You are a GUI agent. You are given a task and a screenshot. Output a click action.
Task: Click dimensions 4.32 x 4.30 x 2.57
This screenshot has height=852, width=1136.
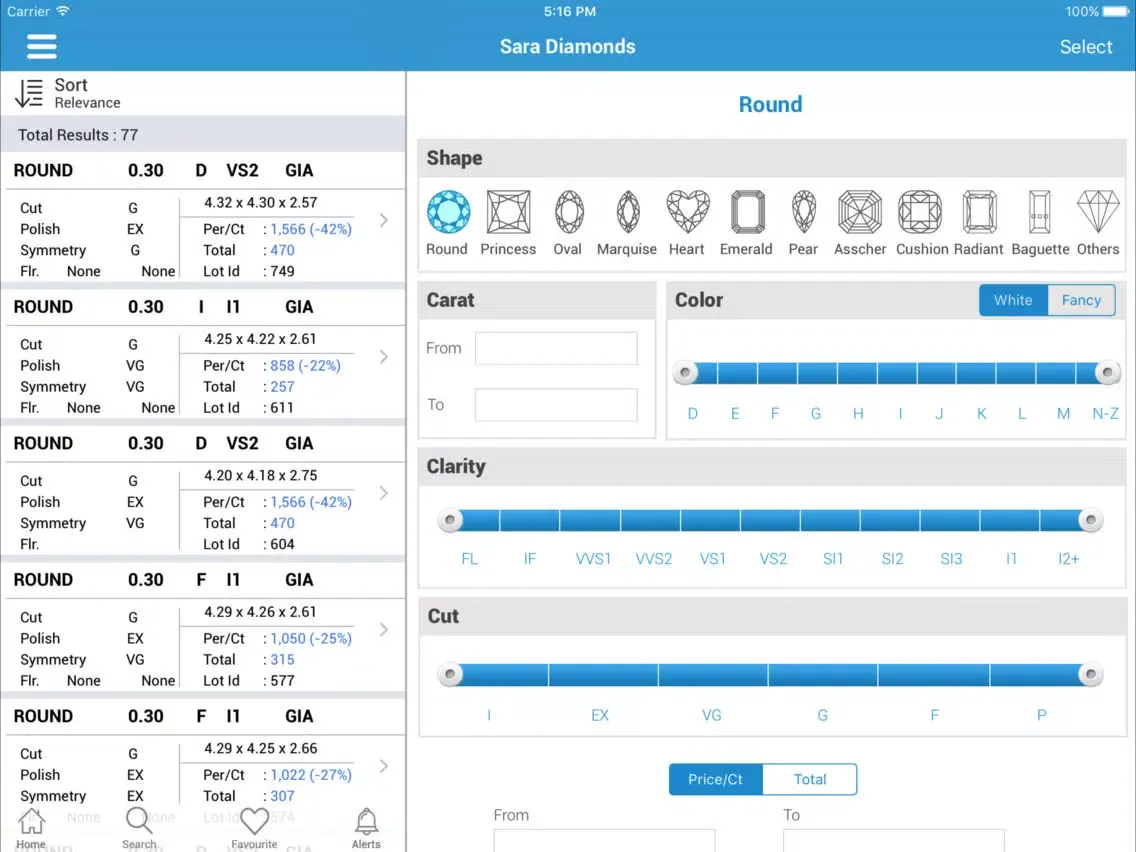tap(260, 203)
